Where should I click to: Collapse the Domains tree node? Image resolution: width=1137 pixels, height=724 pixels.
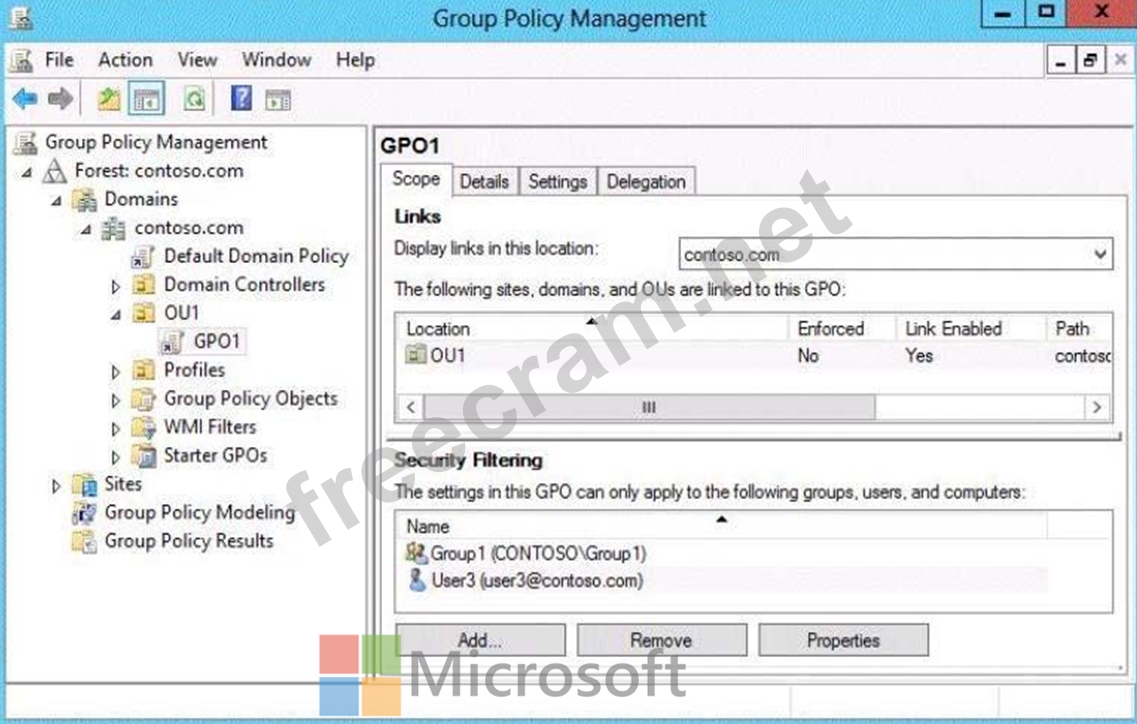point(57,201)
